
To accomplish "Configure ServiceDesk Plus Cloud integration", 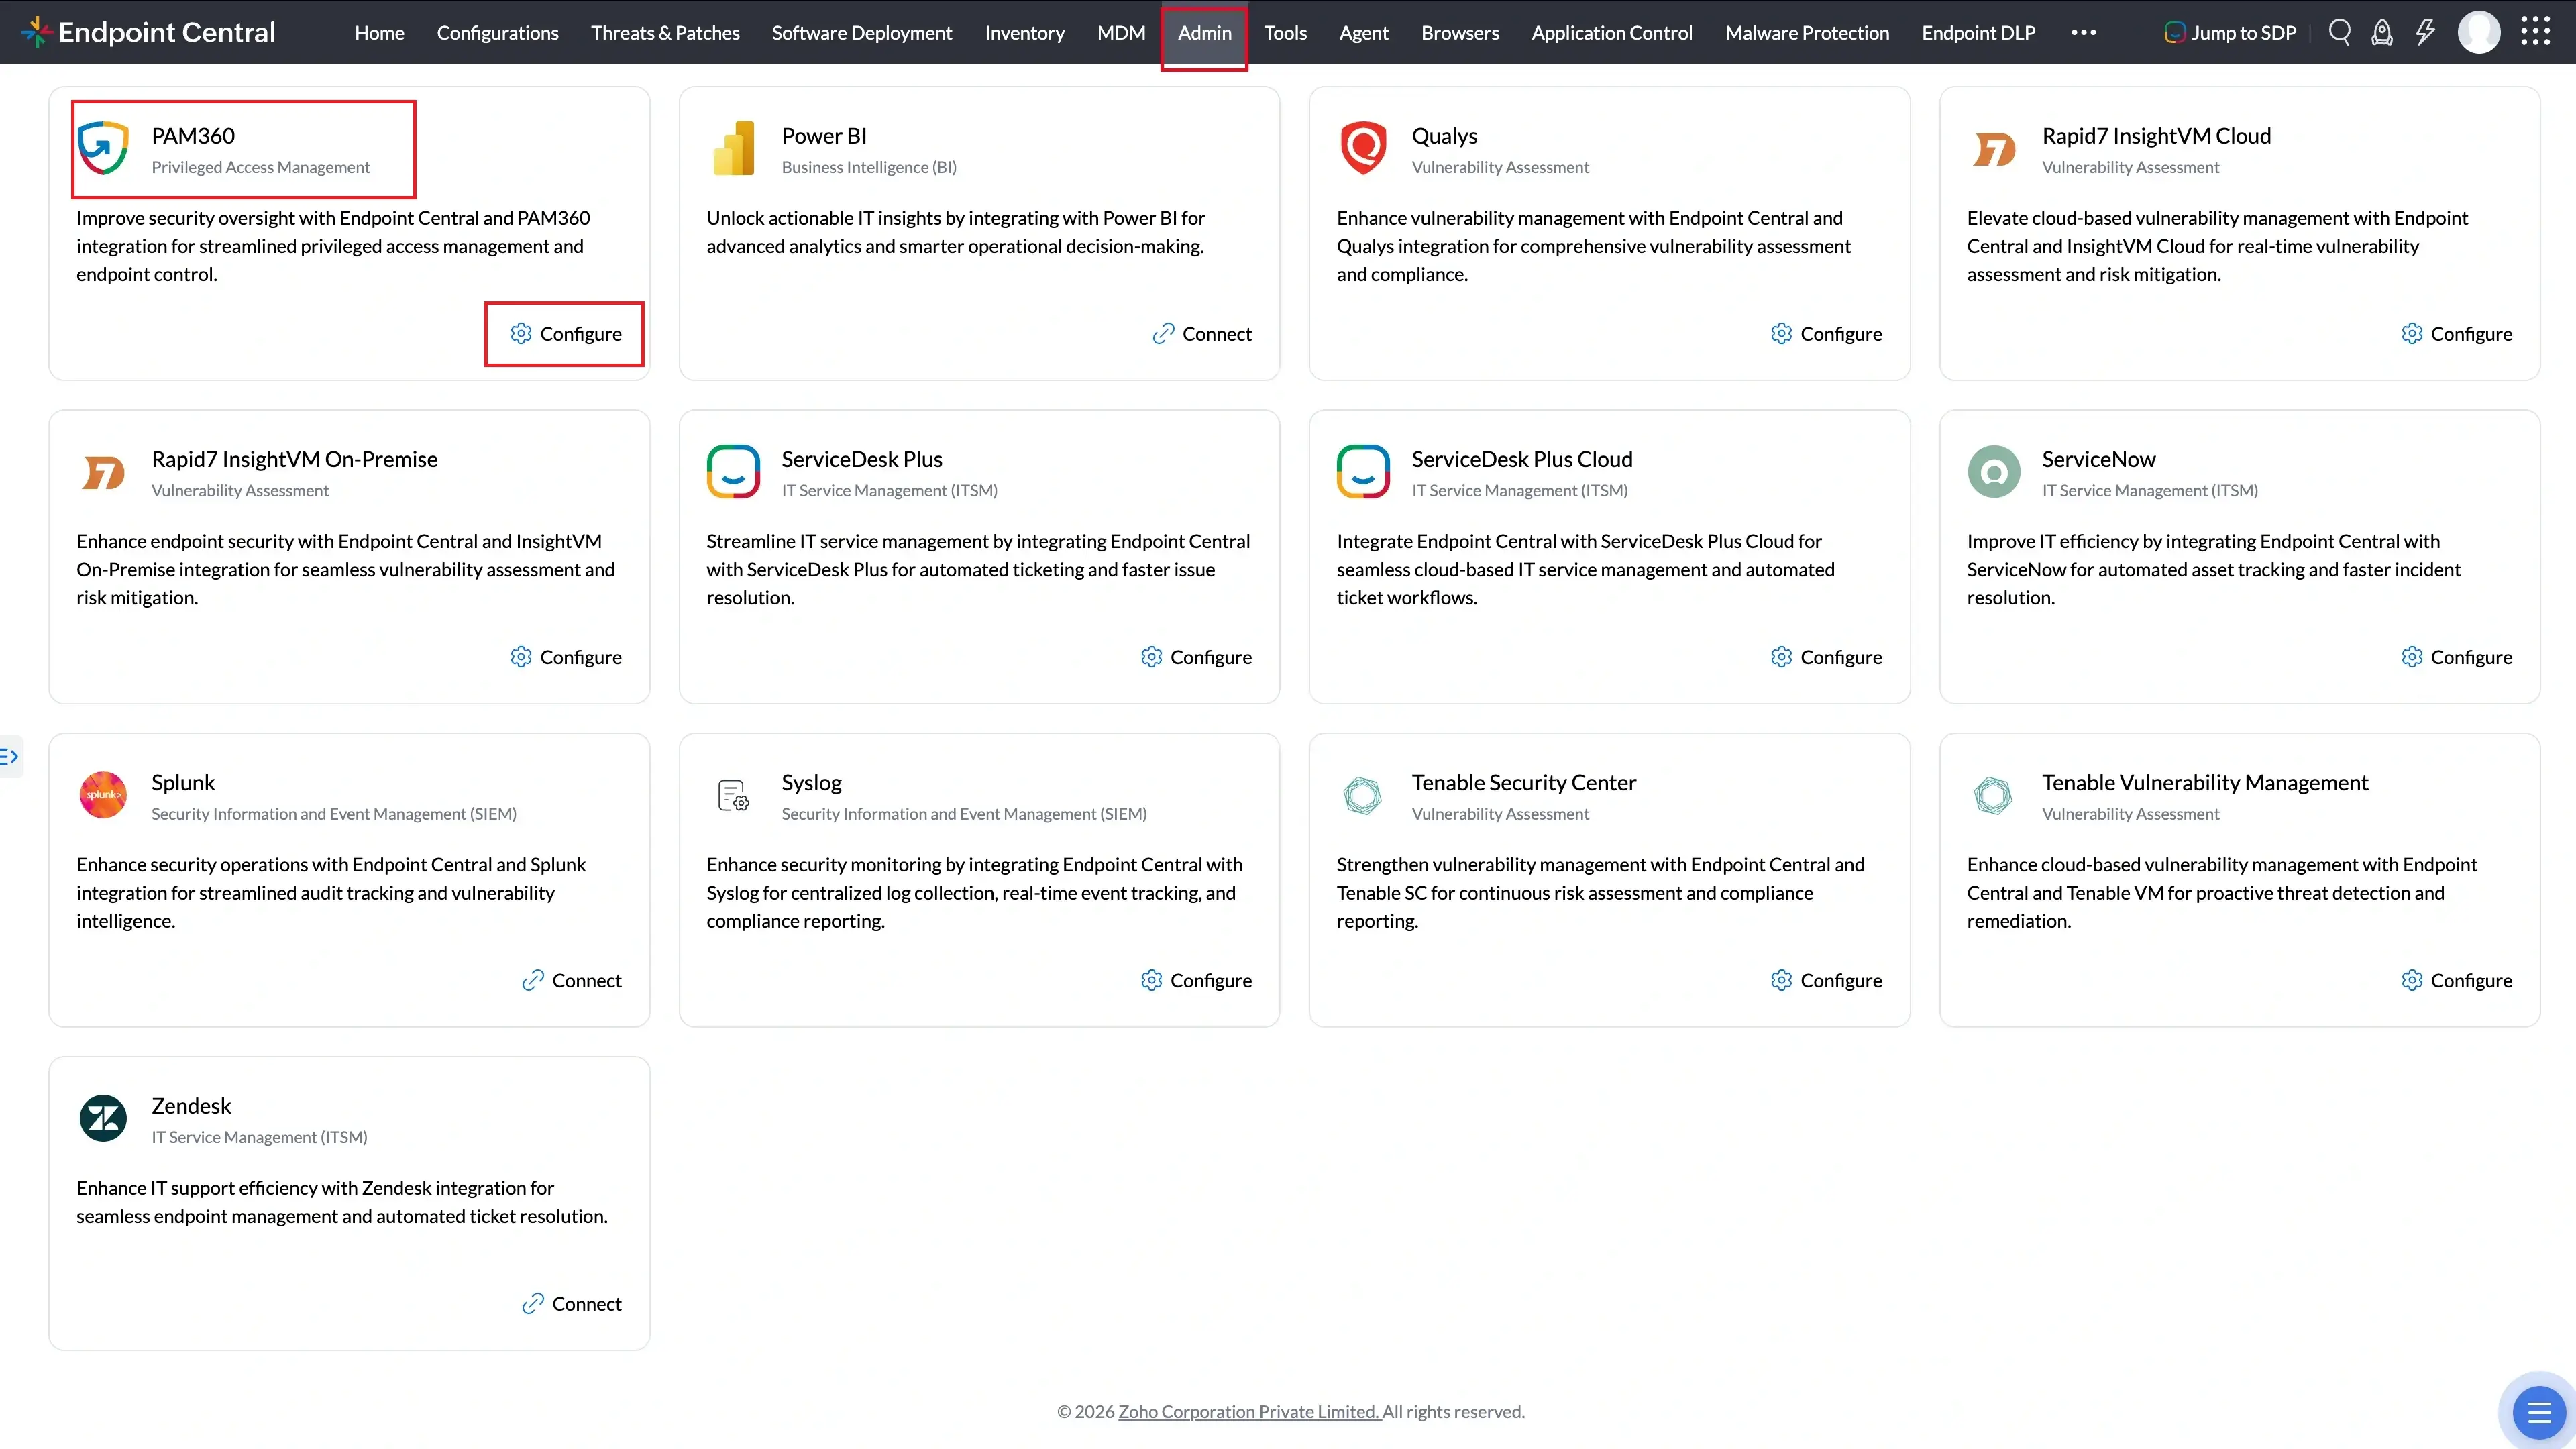I will coord(1826,656).
